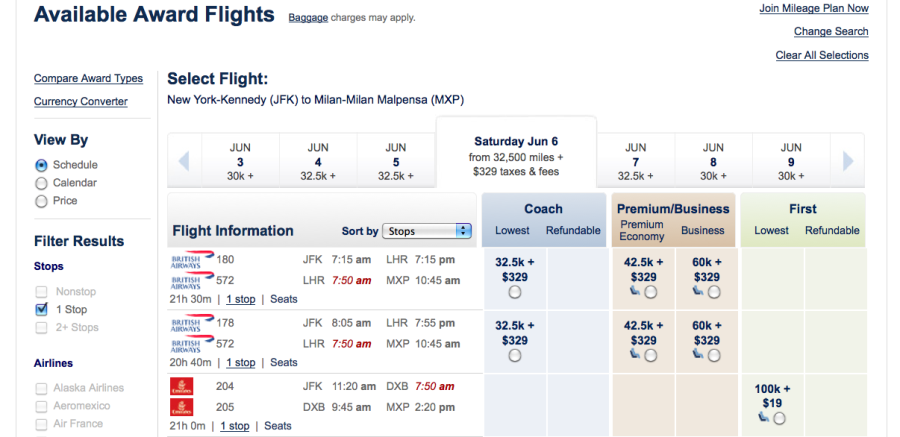Switch to the Jun 7 date tab
900x437 pixels.
pos(636,161)
